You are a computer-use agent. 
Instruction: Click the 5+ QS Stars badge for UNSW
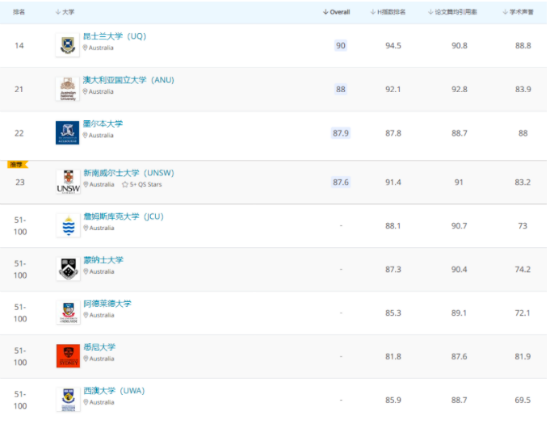(142, 184)
